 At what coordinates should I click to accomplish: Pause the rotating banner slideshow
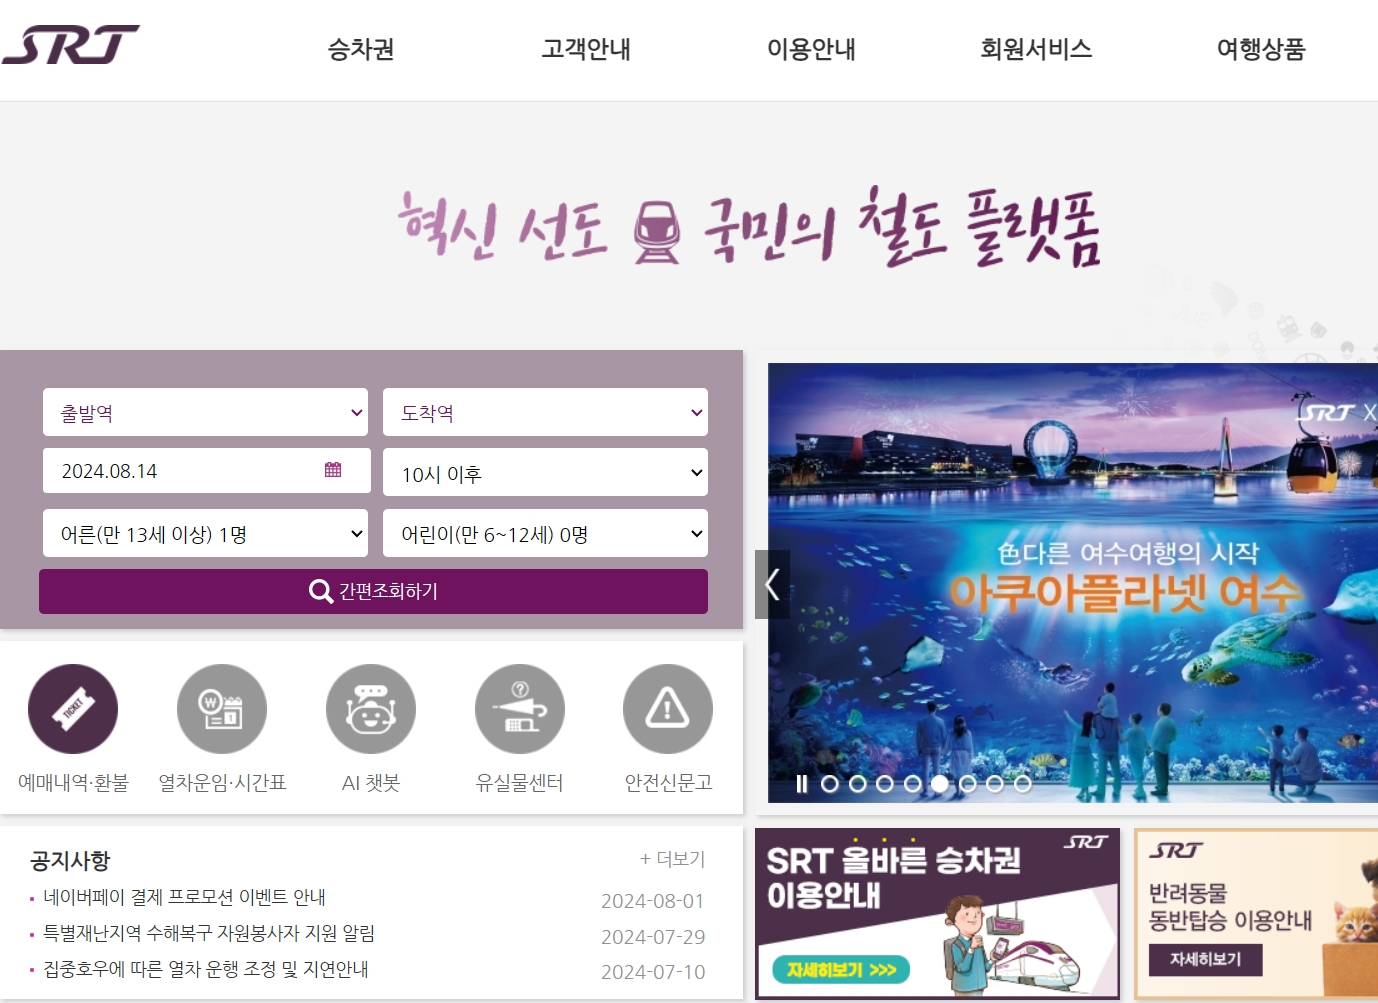coord(801,784)
